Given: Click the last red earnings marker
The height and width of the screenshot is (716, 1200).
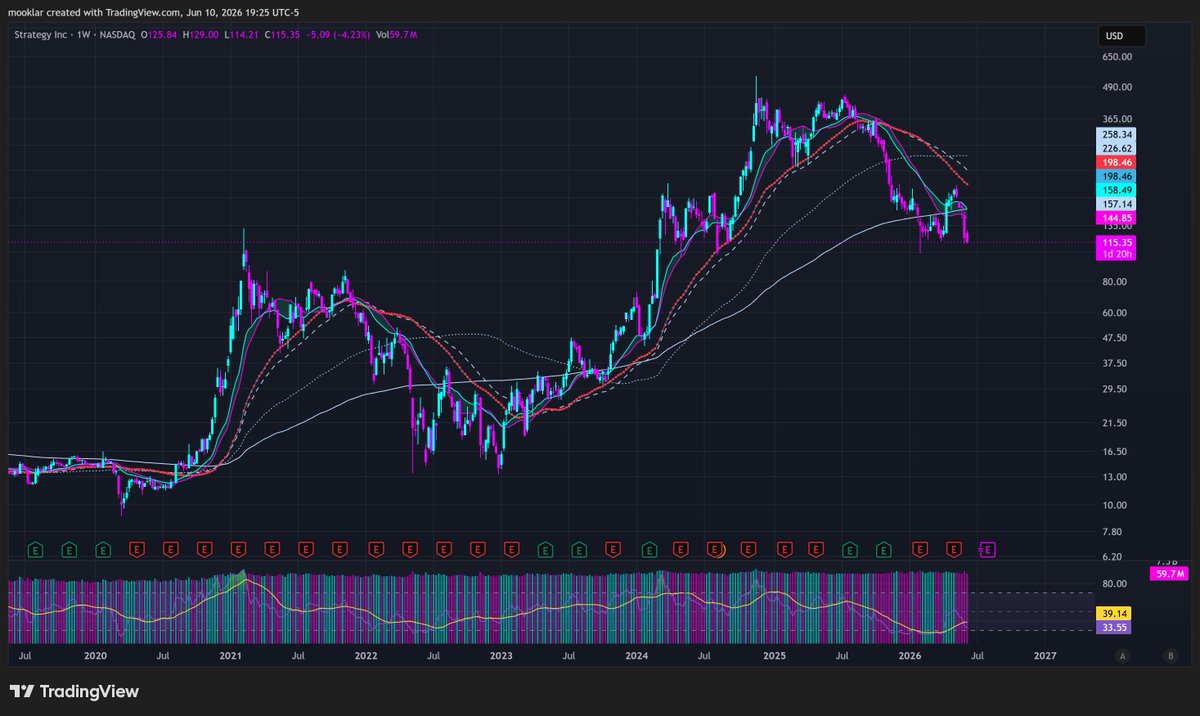Looking at the screenshot, I should 954,549.
